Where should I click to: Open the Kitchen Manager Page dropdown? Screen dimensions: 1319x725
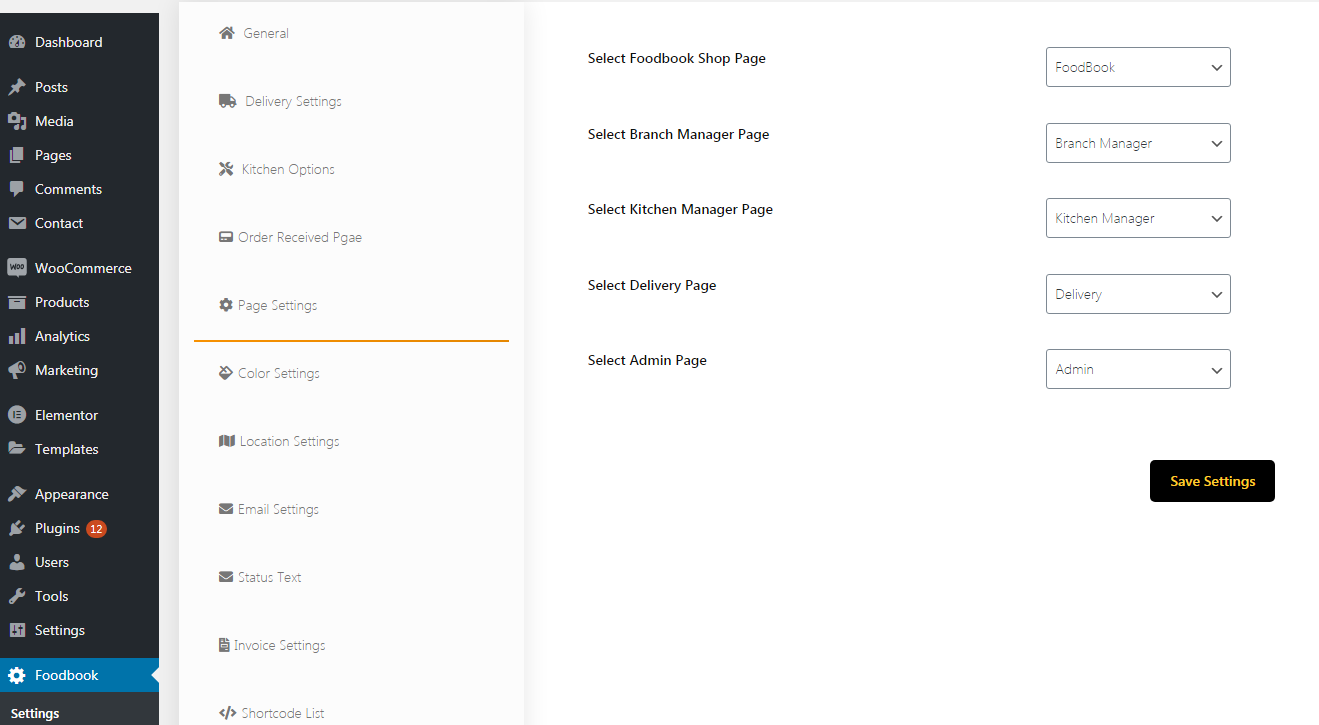[1138, 218]
